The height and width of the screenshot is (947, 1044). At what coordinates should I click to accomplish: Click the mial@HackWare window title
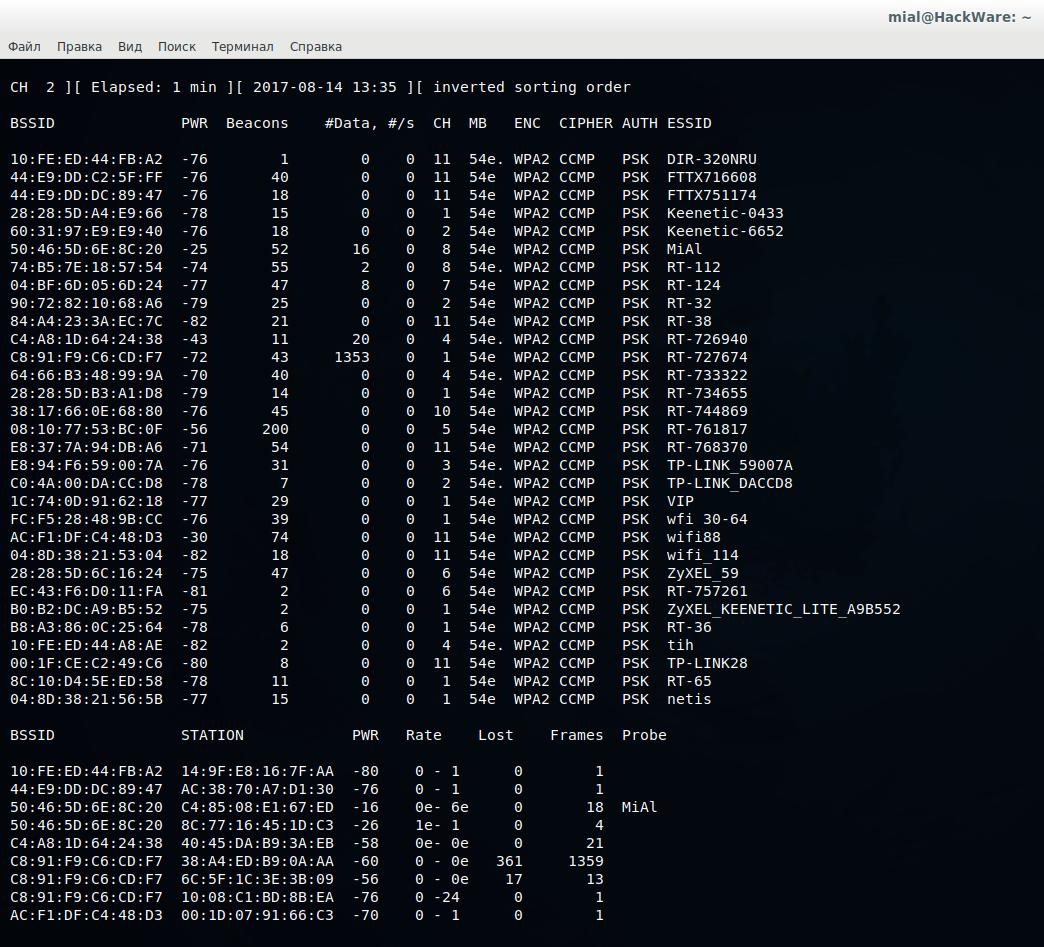[x=958, y=17]
